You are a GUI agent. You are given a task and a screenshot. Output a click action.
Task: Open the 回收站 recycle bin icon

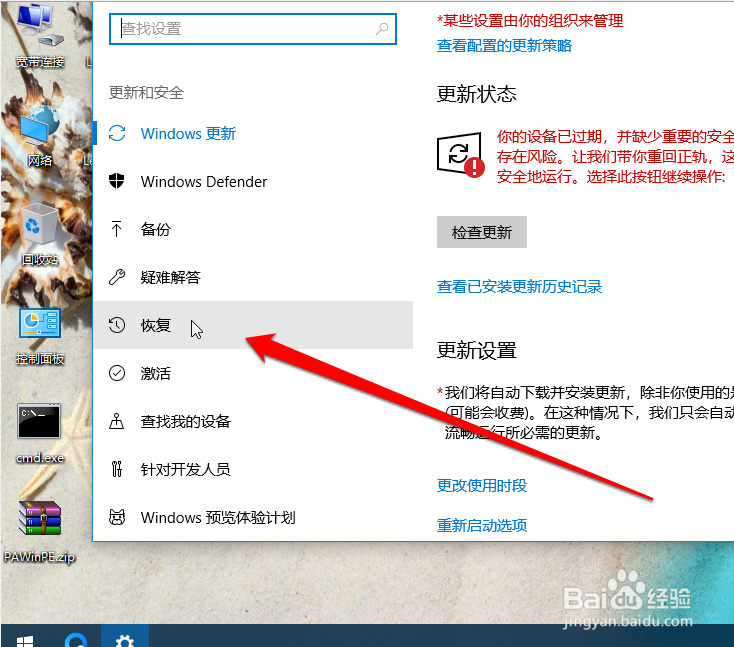coord(40,234)
